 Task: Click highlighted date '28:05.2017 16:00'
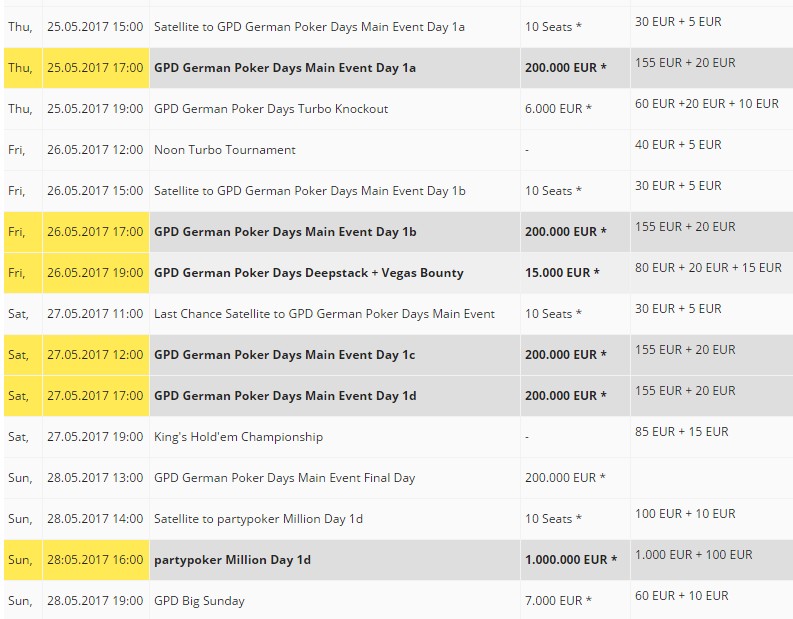[95, 560]
